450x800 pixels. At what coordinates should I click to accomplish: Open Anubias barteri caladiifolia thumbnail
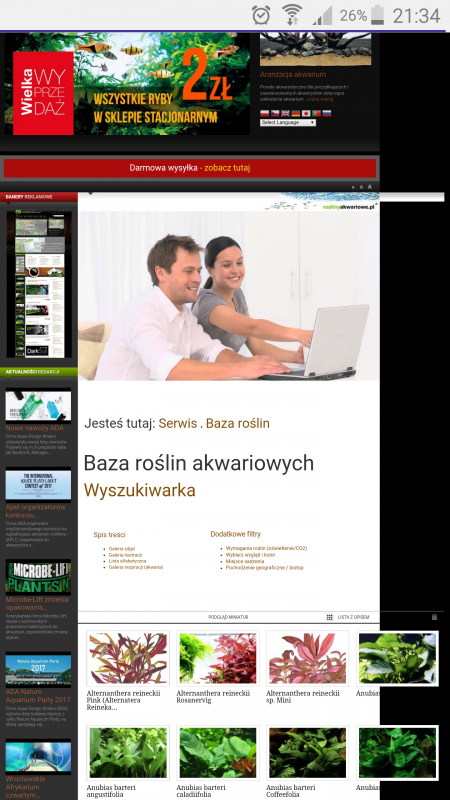coord(218,753)
